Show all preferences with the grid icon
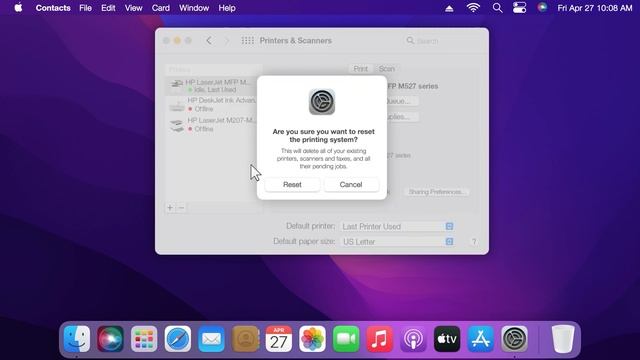 click(247, 40)
